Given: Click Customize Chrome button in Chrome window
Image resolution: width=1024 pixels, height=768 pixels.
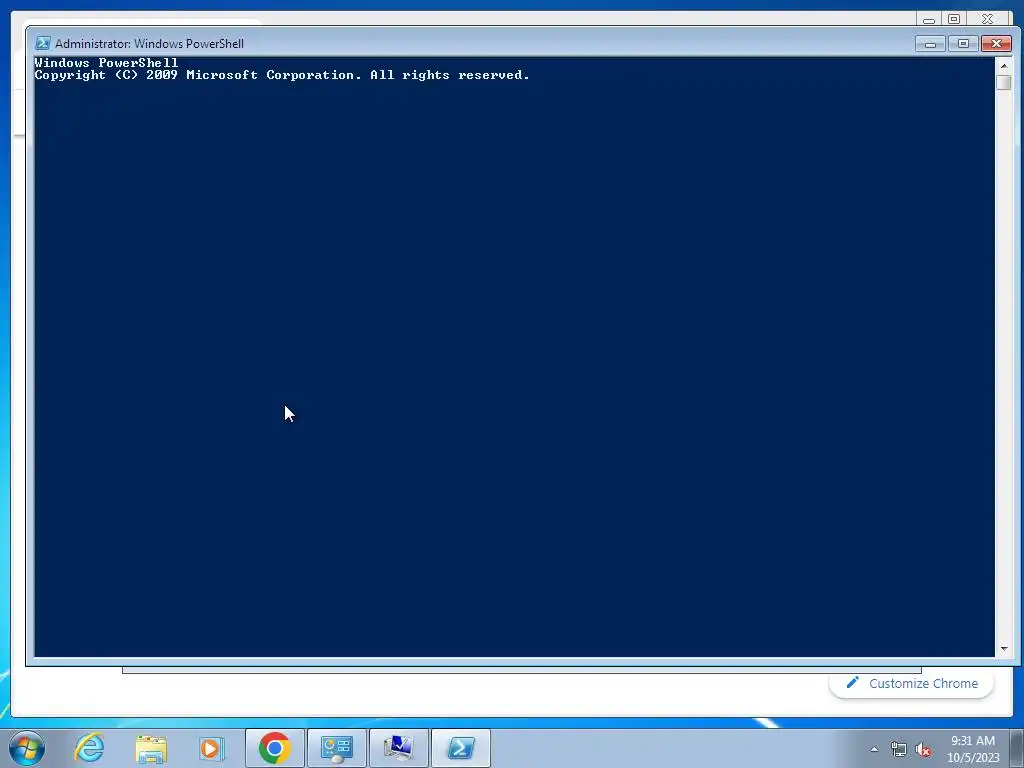Looking at the screenshot, I should point(911,683).
